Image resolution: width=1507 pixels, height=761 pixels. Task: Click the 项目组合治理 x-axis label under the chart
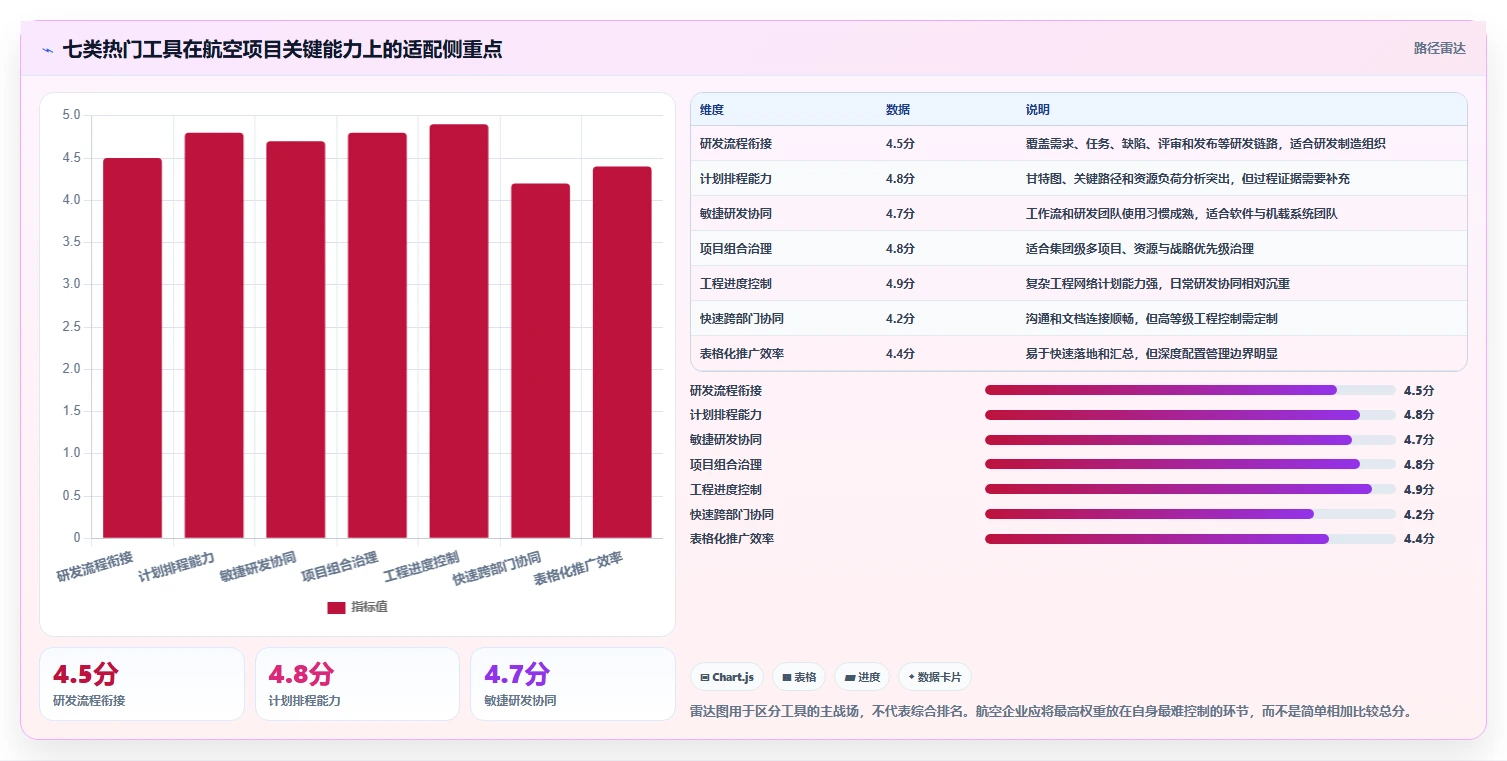point(341,567)
